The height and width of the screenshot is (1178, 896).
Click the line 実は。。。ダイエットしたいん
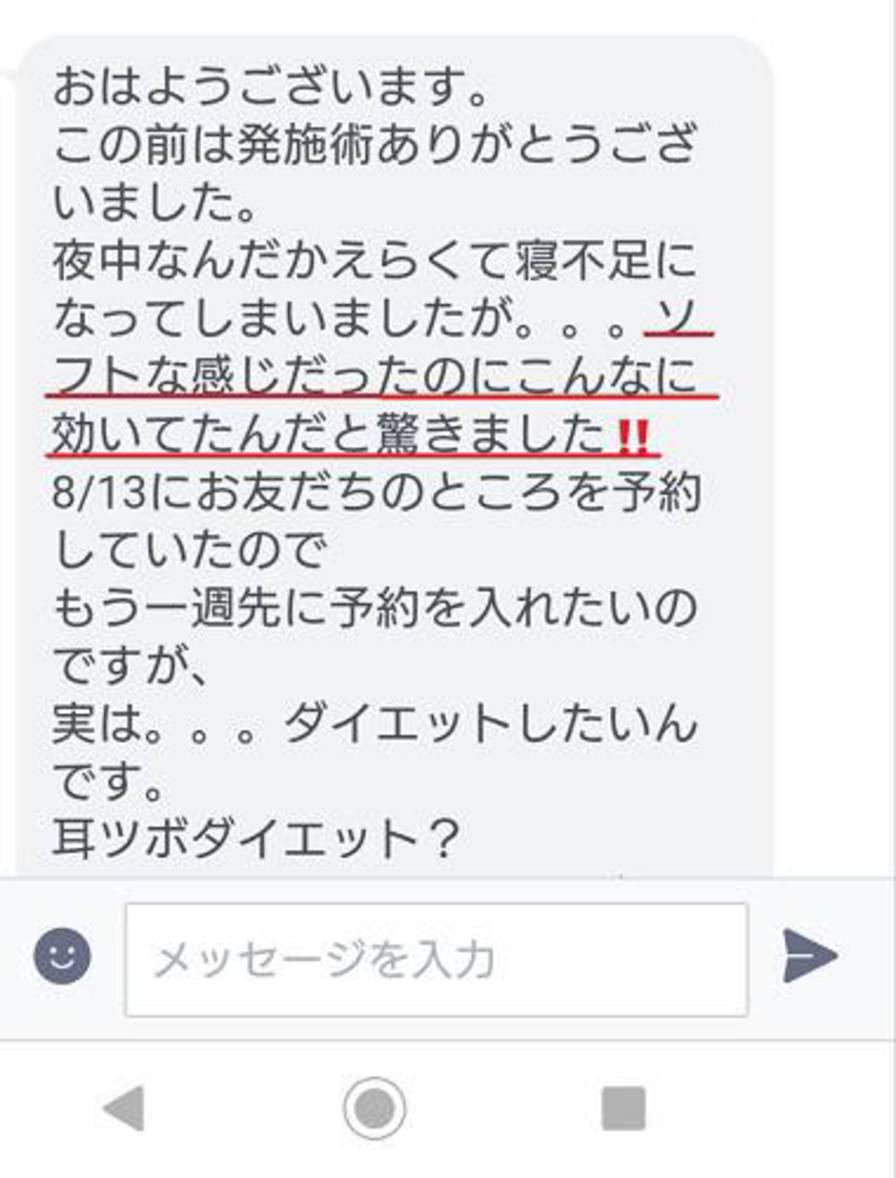(375, 724)
